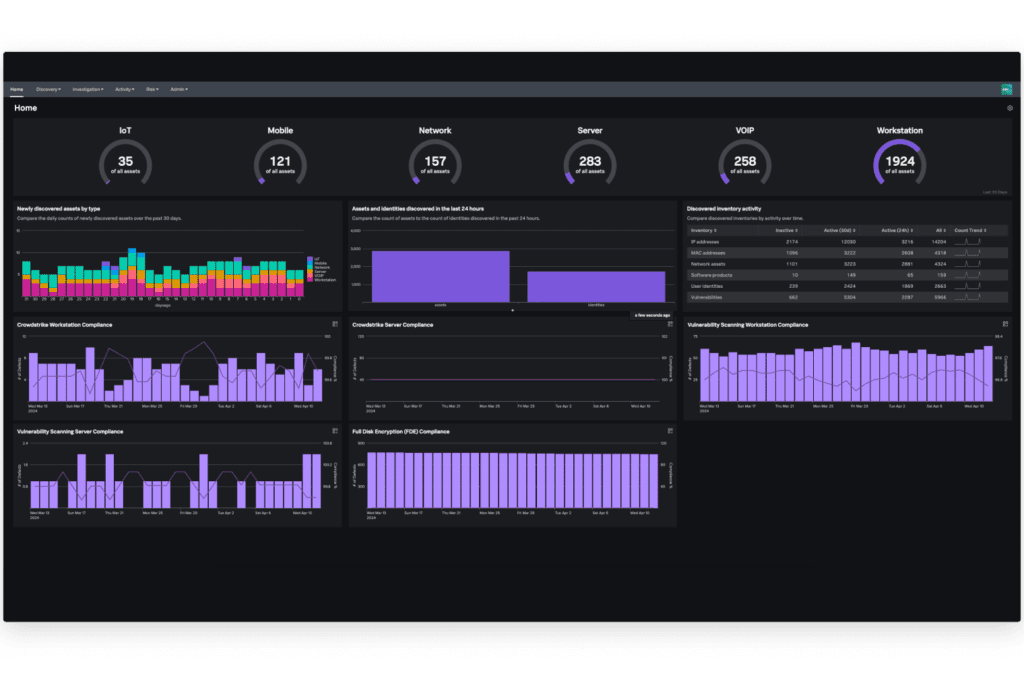
Task: Toggle Workstation series in chart legend
Action: click(x=322, y=280)
